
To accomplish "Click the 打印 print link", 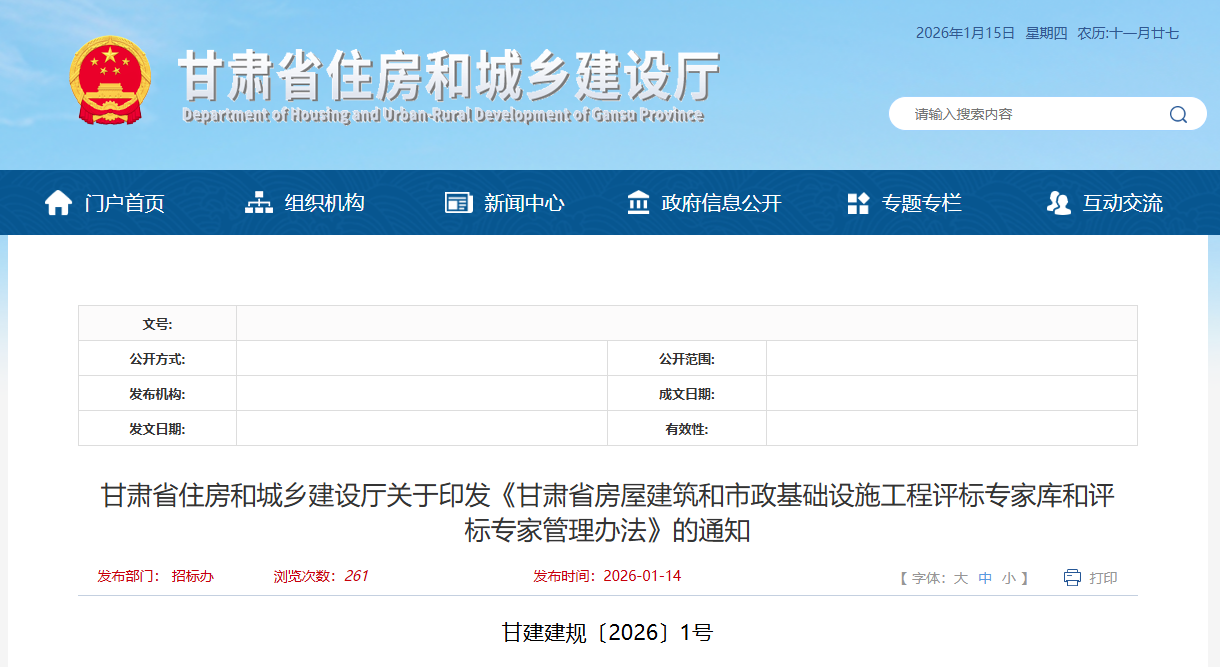I will click(1105, 577).
